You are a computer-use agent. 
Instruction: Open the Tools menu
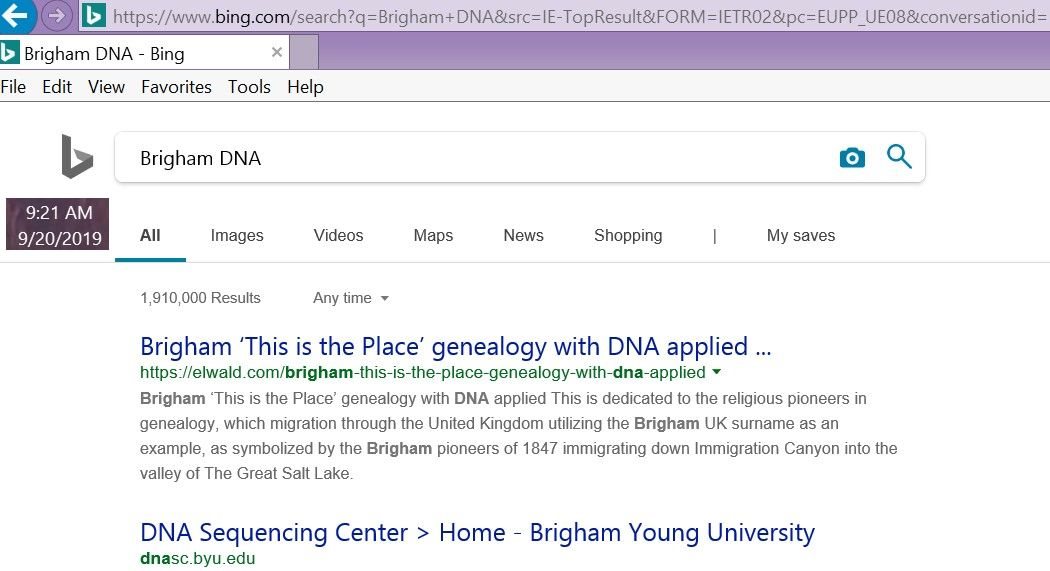pos(249,87)
